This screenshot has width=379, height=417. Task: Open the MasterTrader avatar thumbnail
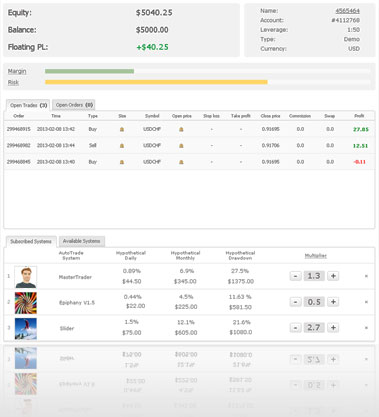tap(26, 277)
